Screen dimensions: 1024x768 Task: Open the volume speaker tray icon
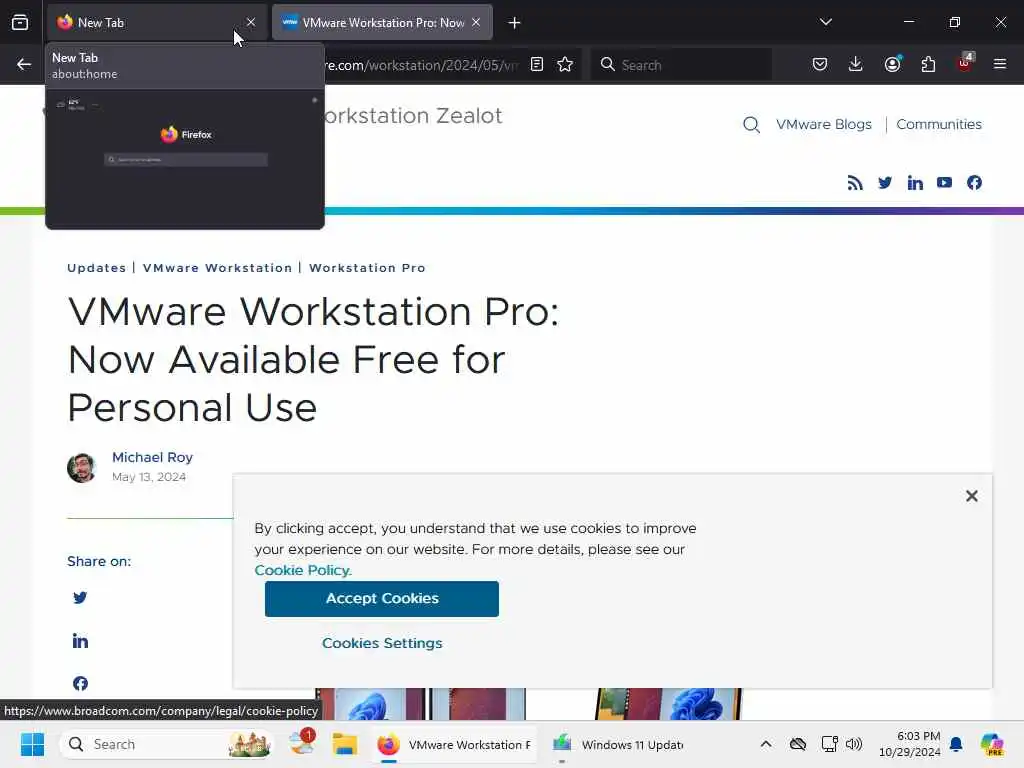854,744
